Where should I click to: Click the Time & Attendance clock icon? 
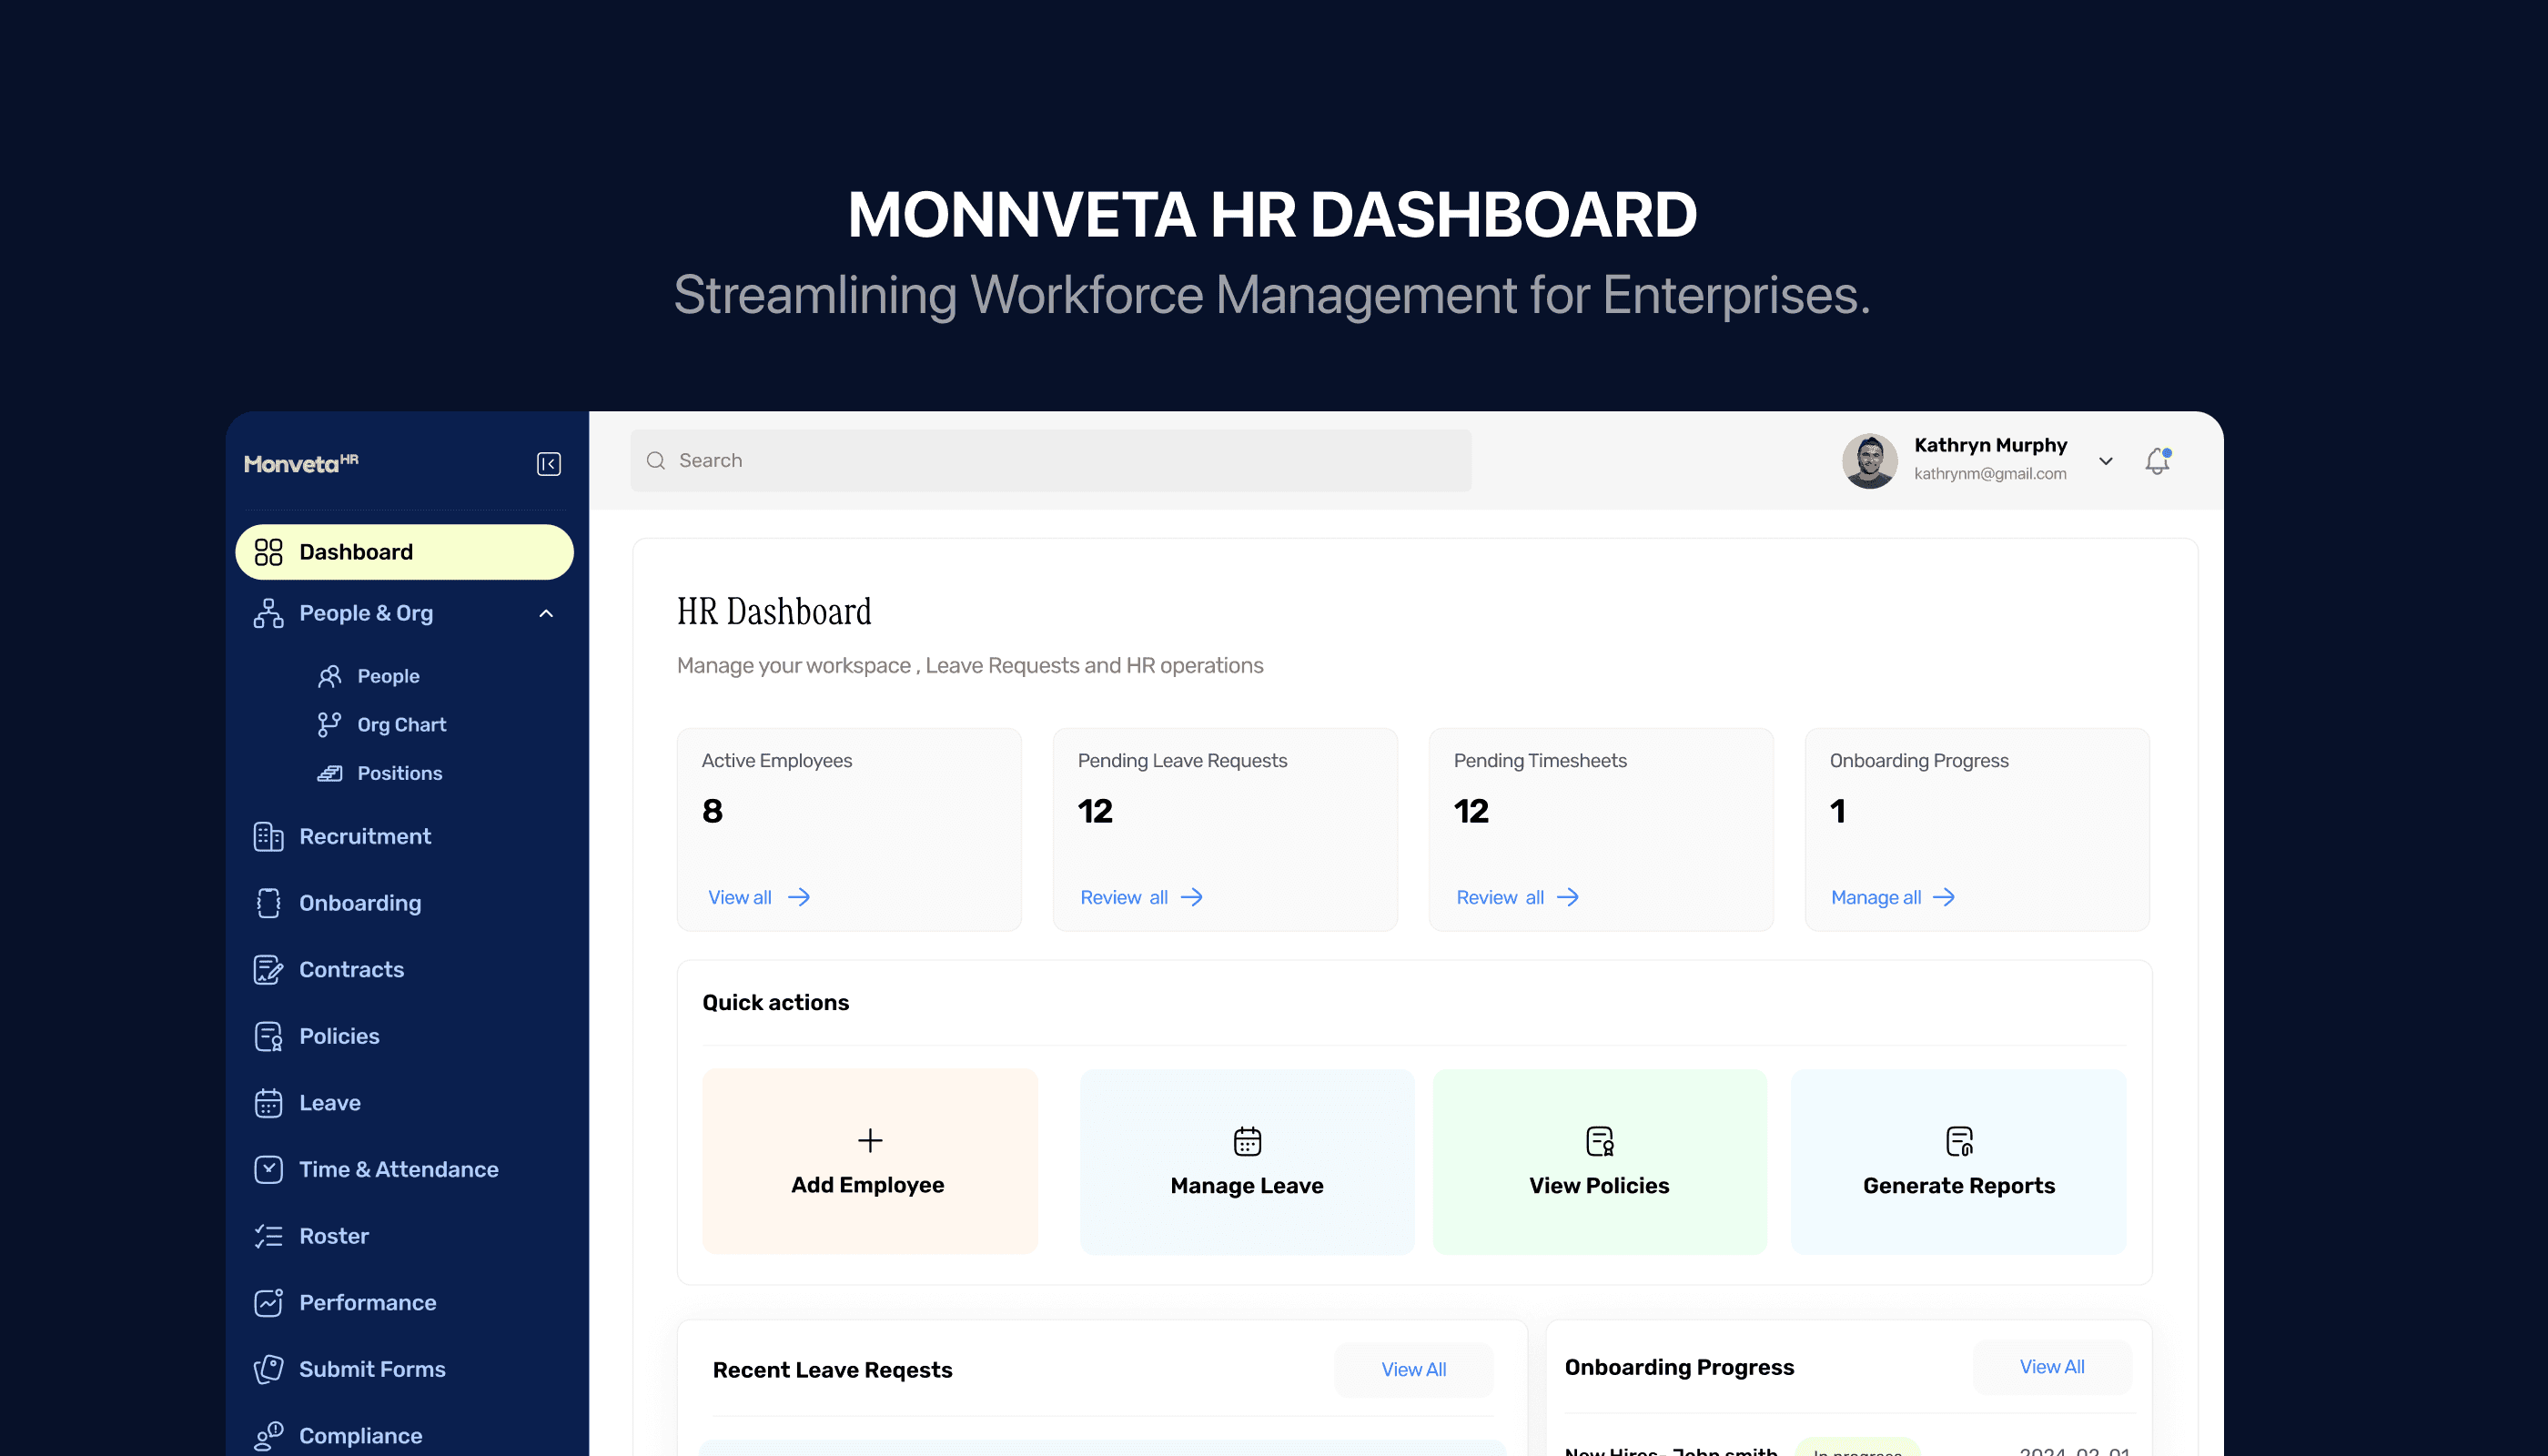(268, 1169)
